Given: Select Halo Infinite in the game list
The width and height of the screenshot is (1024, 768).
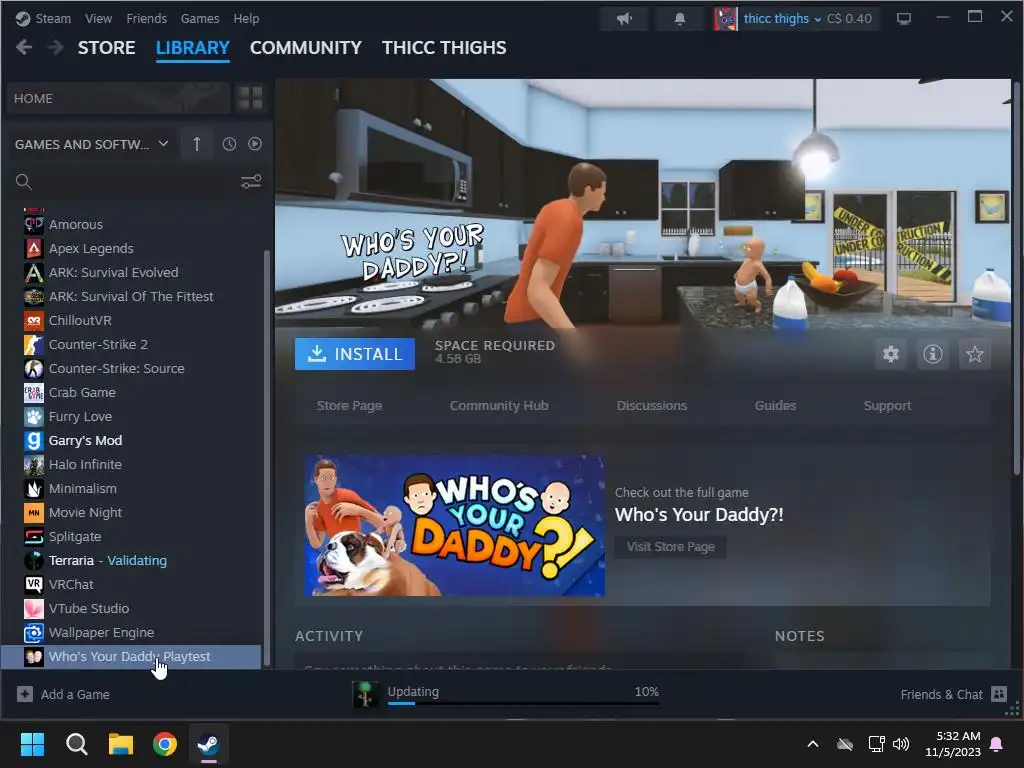Looking at the screenshot, I should pyautogui.click(x=131, y=464).
